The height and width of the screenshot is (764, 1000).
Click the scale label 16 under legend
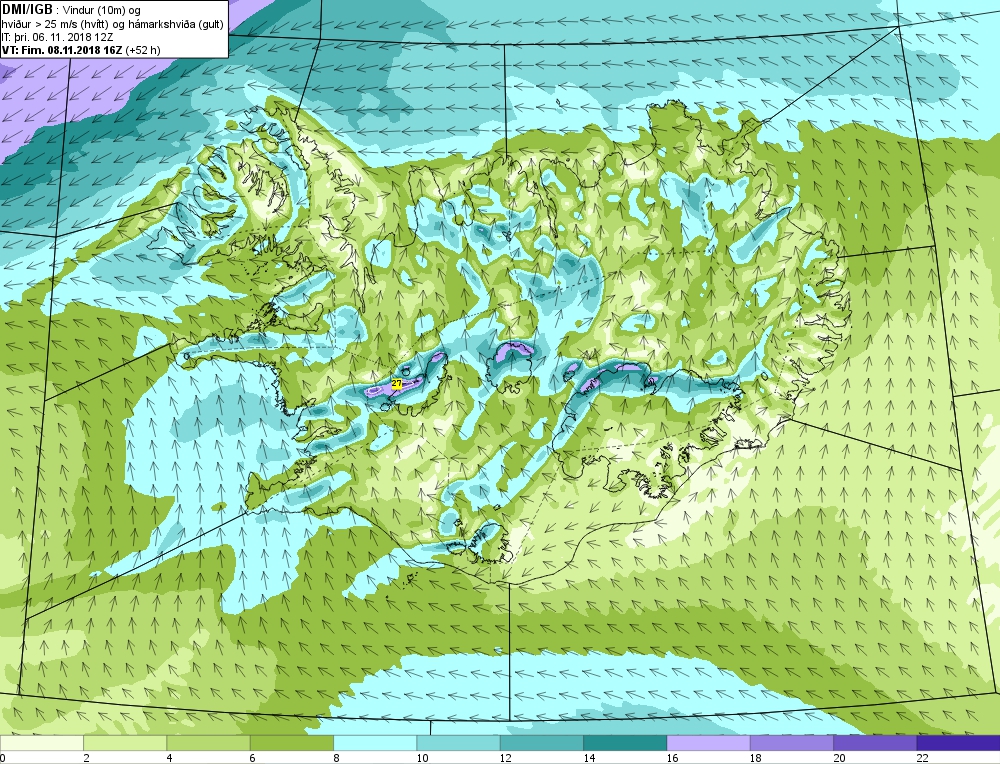pyautogui.click(x=672, y=758)
